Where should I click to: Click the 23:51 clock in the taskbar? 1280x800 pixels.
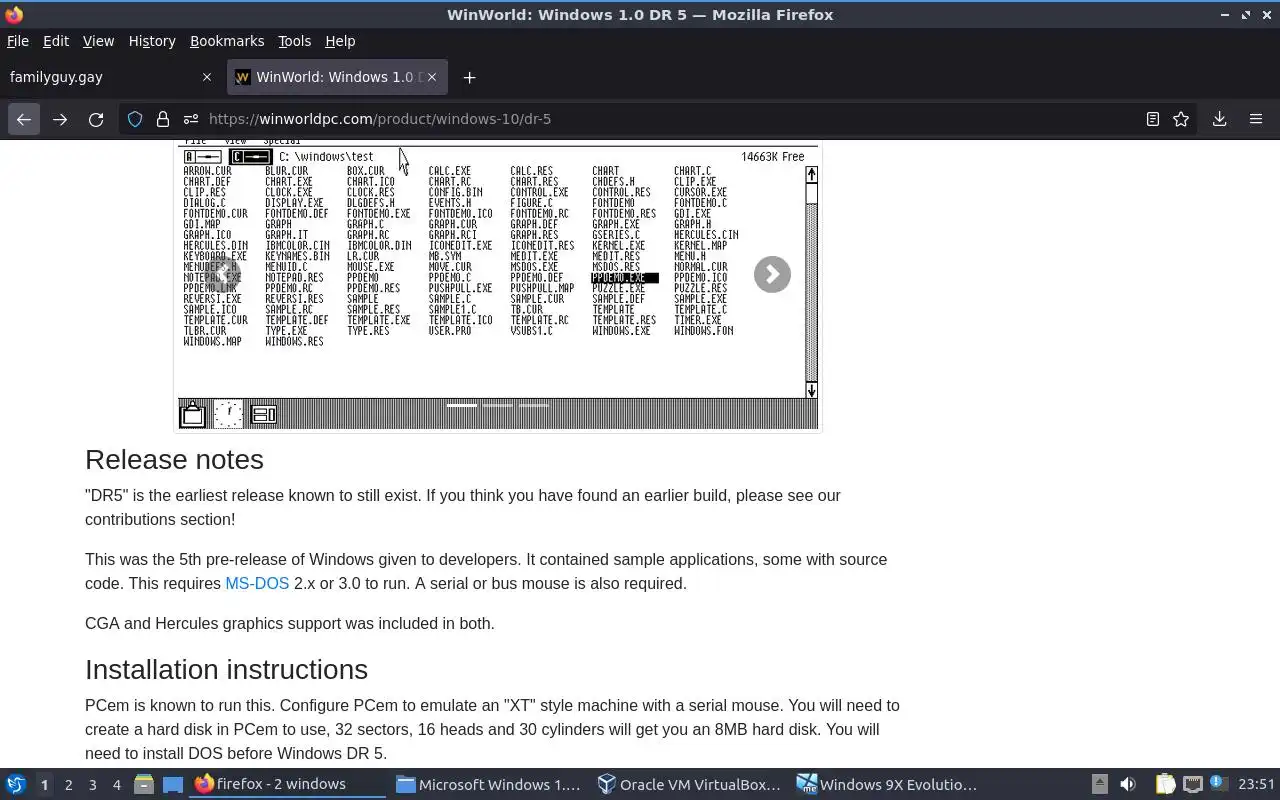tap(1256, 784)
